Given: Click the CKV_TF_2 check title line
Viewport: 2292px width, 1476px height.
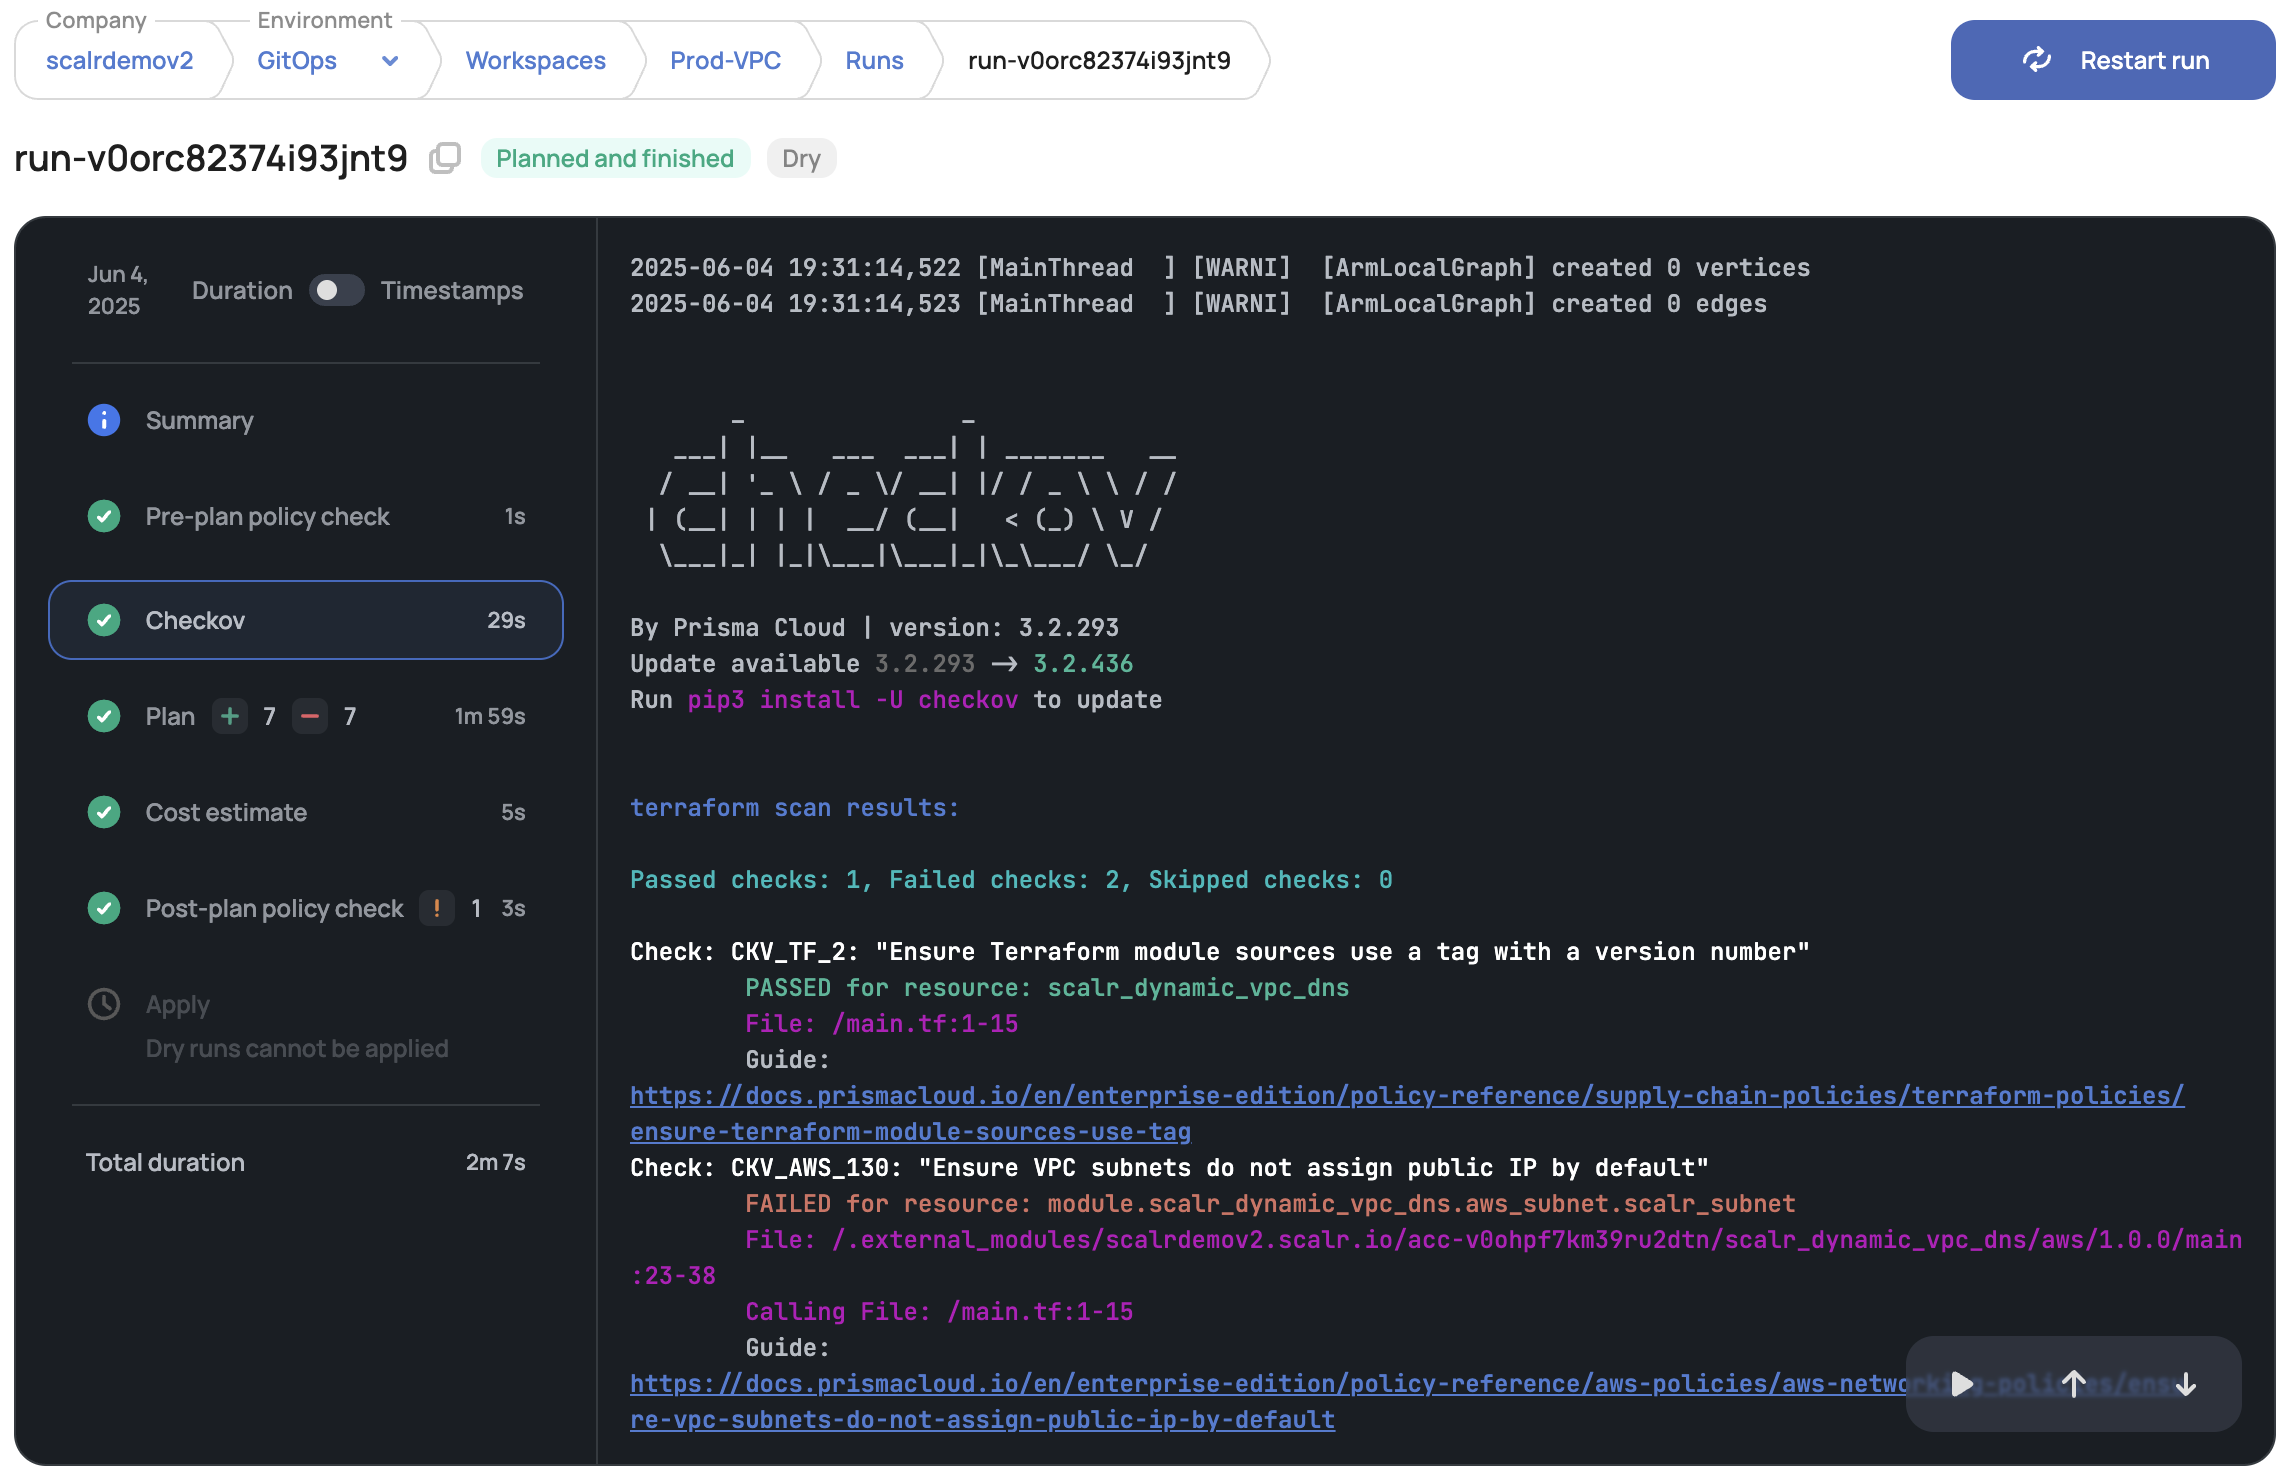Looking at the screenshot, I should coord(1220,952).
